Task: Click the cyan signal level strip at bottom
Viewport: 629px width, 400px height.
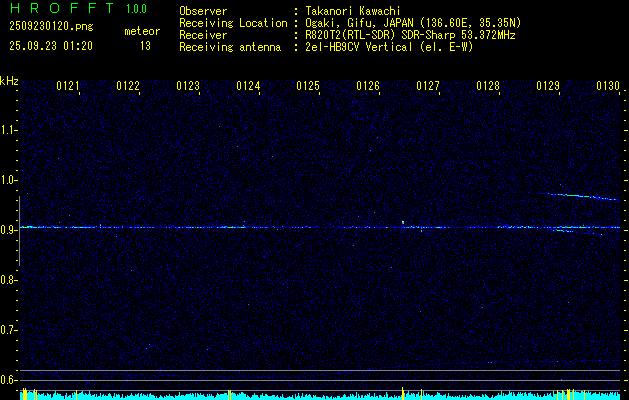Action: click(x=320, y=396)
